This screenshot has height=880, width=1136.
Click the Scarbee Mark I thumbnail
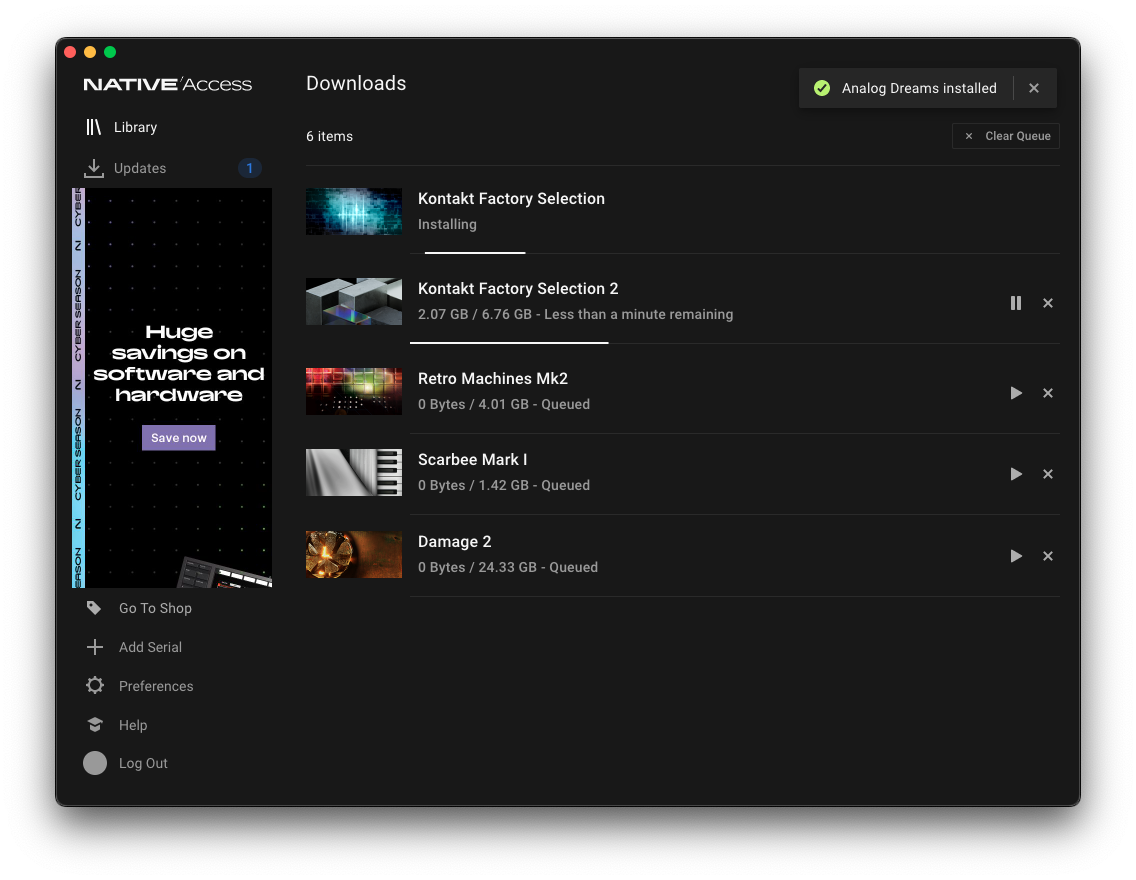coord(354,472)
